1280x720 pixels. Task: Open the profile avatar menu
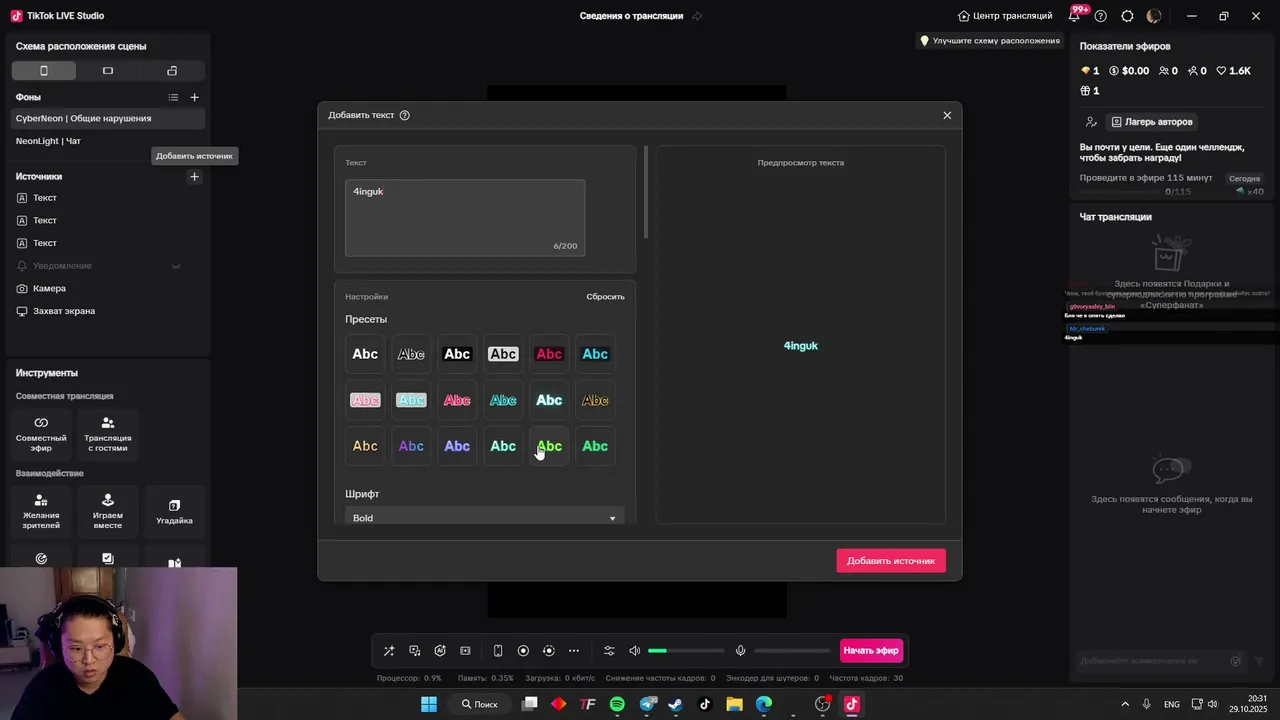click(1154, 16)
